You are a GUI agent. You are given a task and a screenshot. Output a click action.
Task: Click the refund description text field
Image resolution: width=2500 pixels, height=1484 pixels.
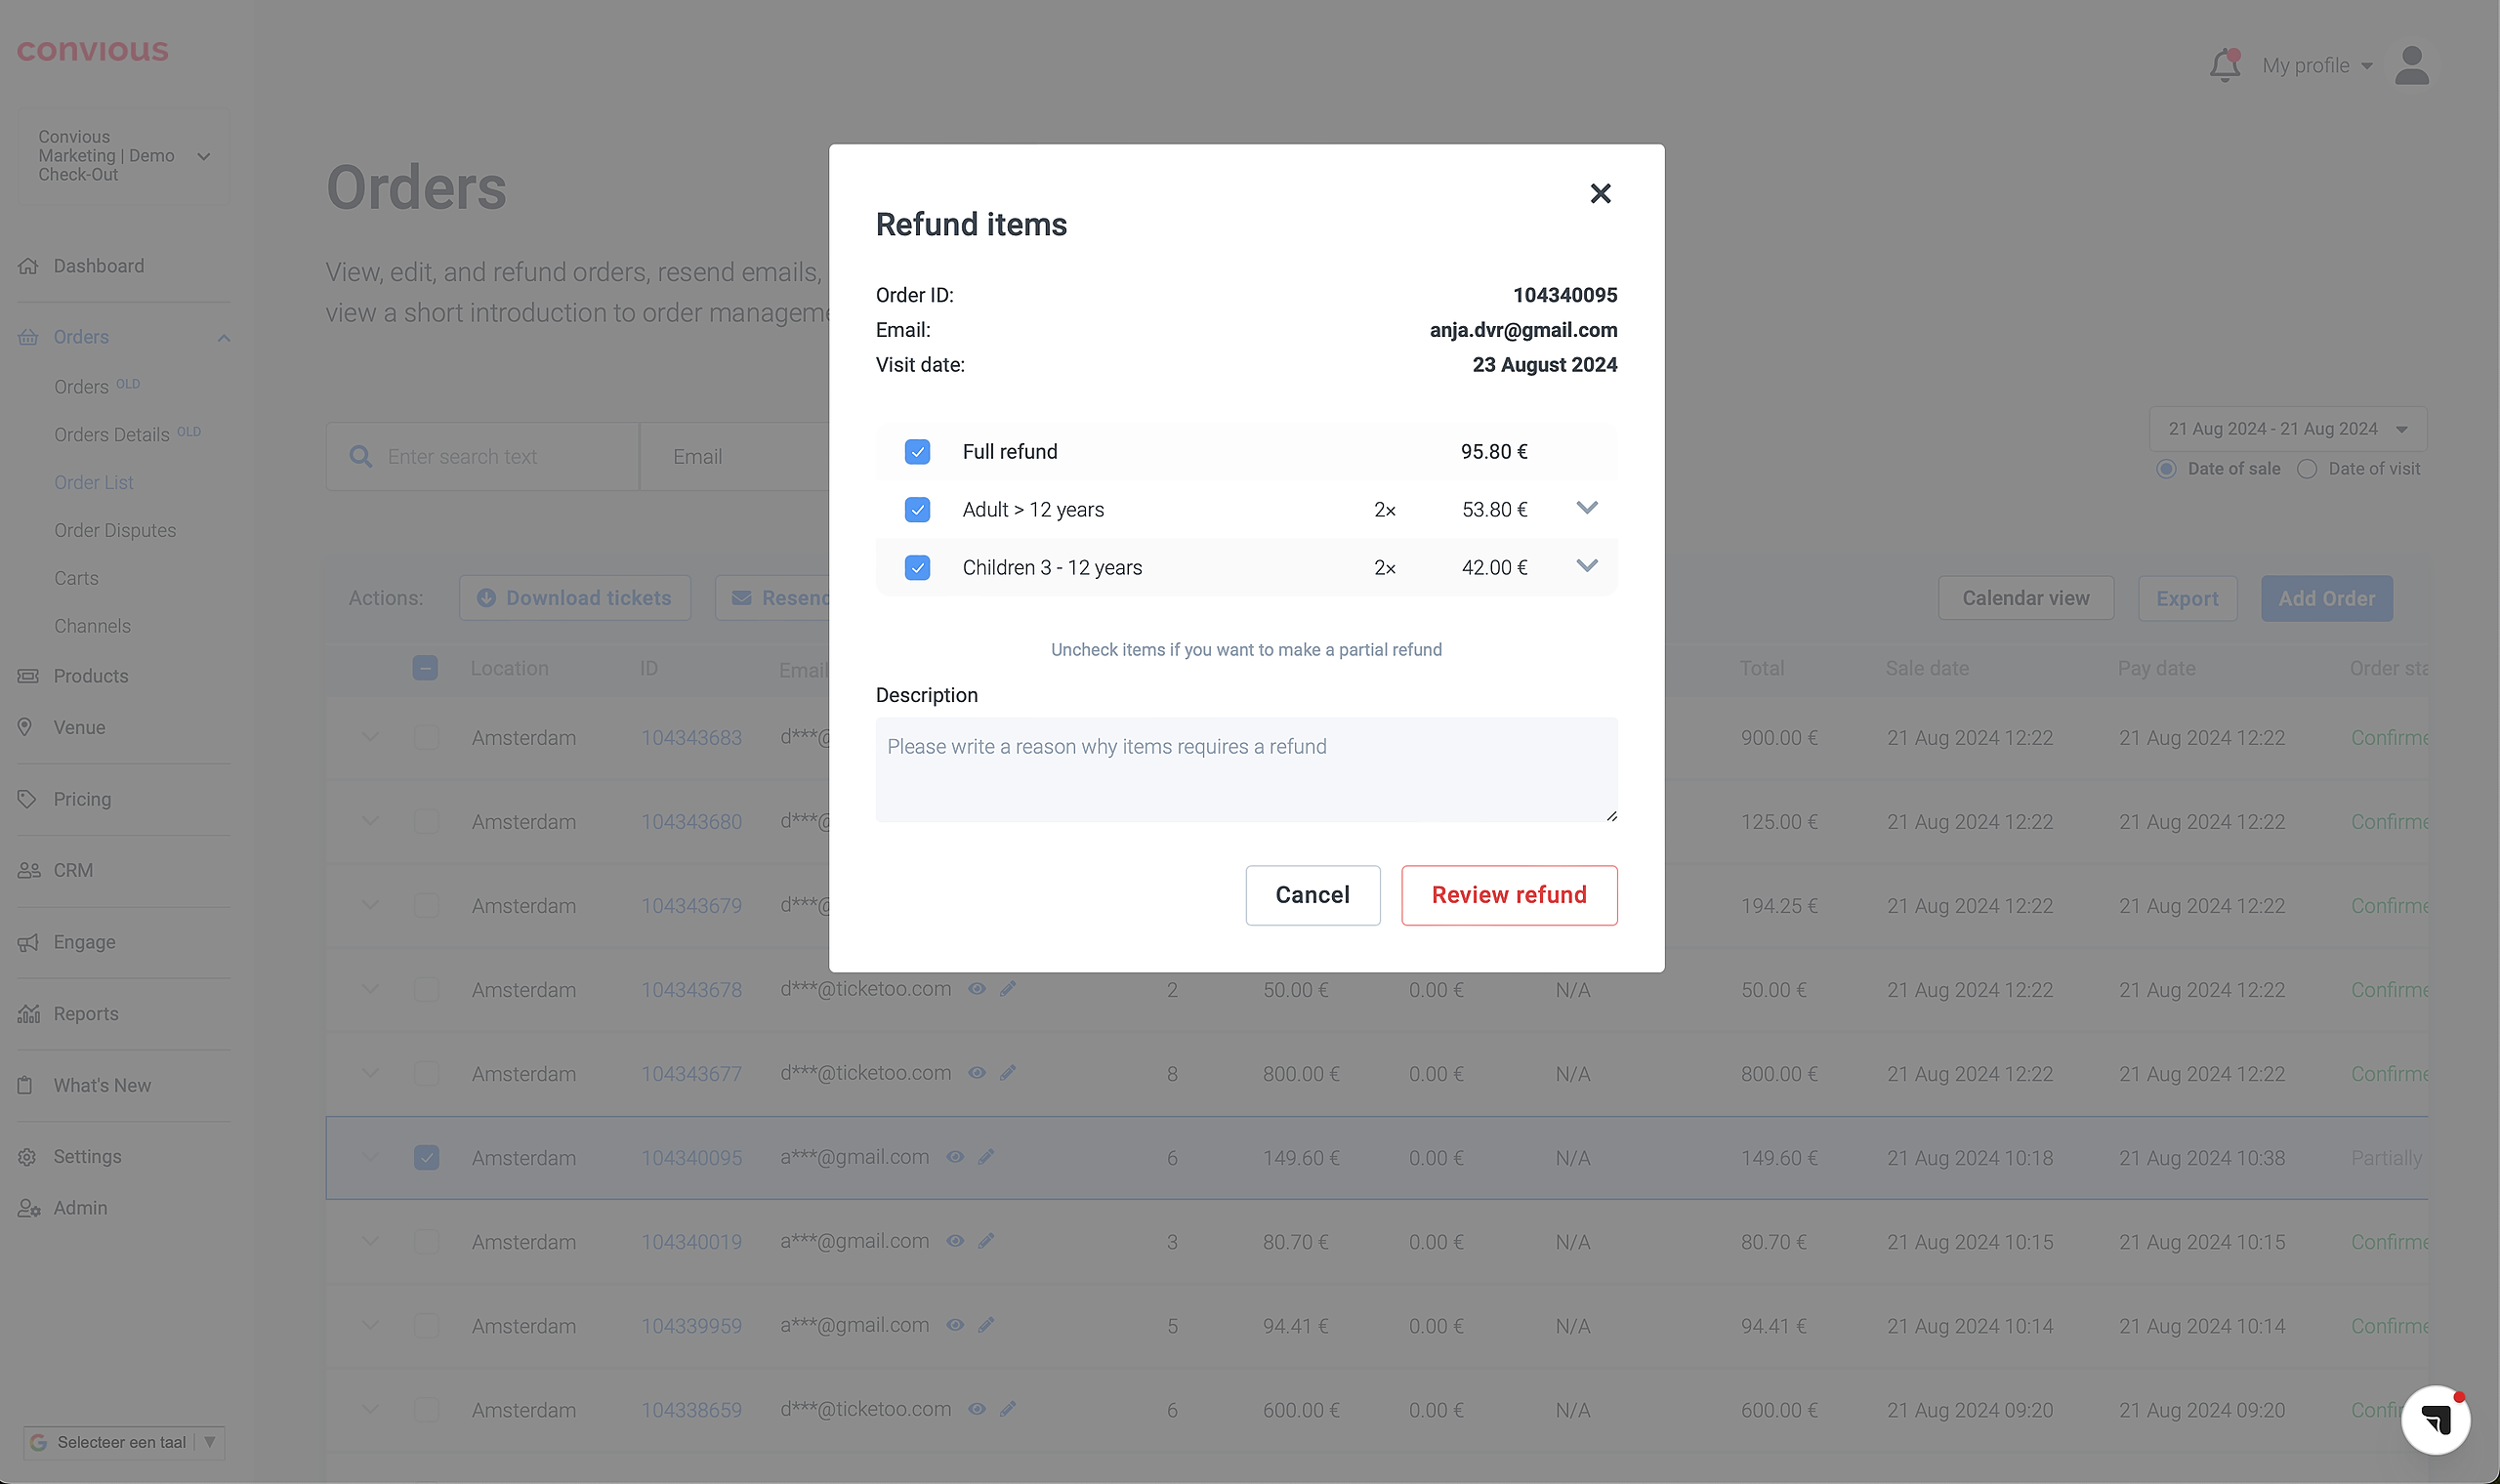(1245, 770)
